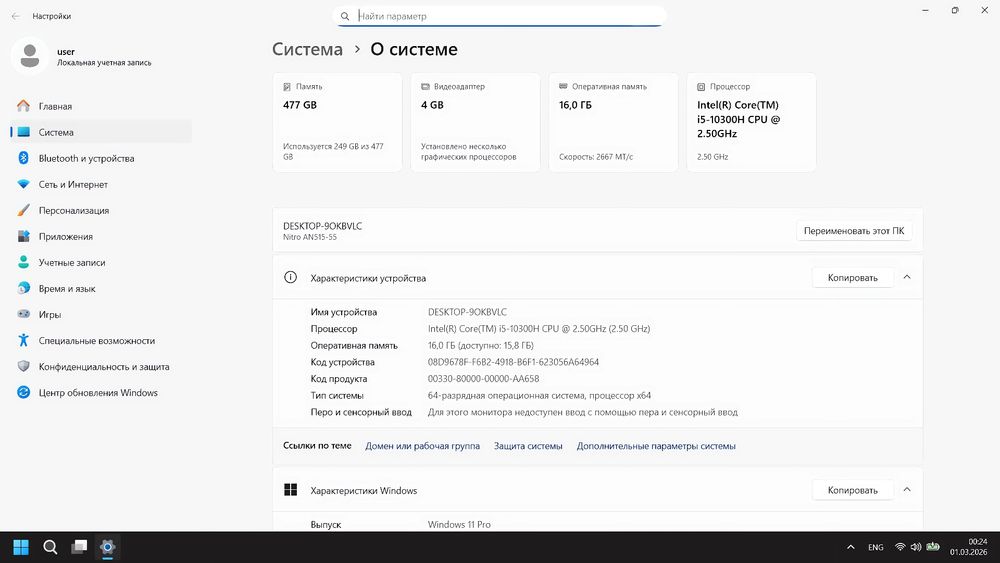The width and height of the screenshot is (1000, 563).
Task: Click the Bluetooth icon in sidebar
Action: pos(24,158)
